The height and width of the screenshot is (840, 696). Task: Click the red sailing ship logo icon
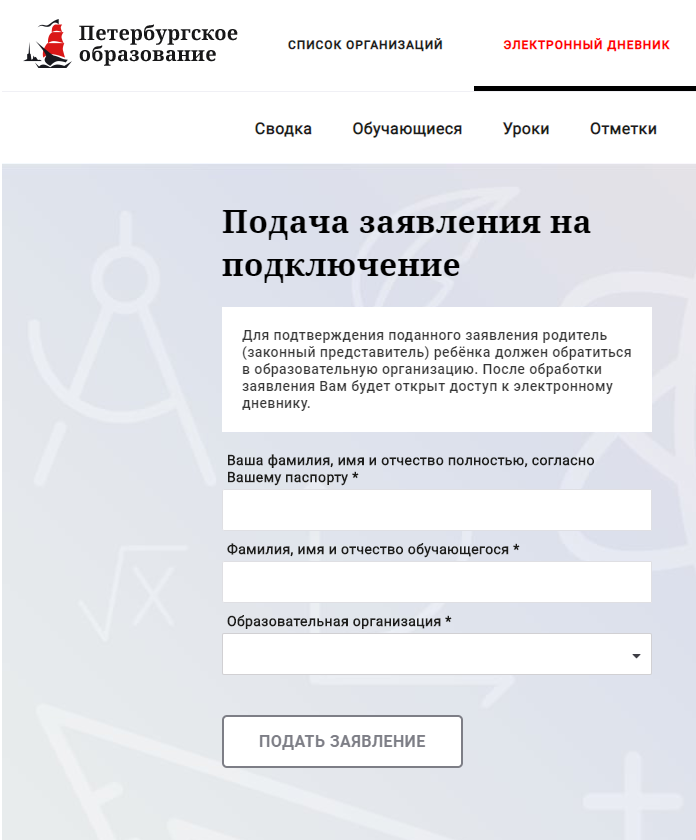(x=48, y=44)
